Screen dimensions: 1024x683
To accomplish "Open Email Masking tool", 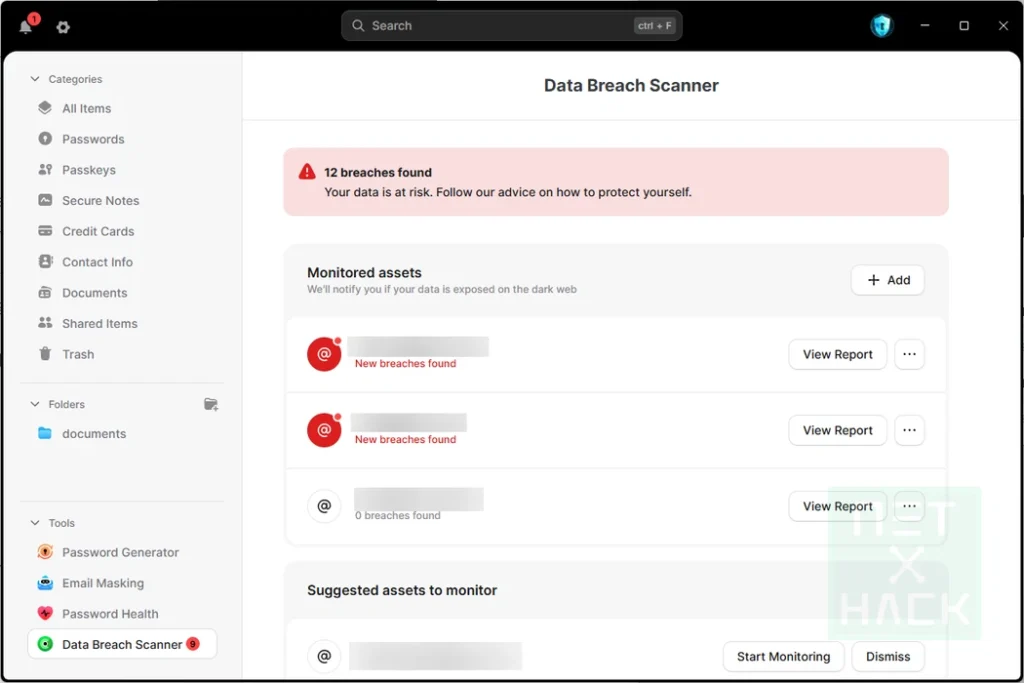I will (x=102, y=583).
